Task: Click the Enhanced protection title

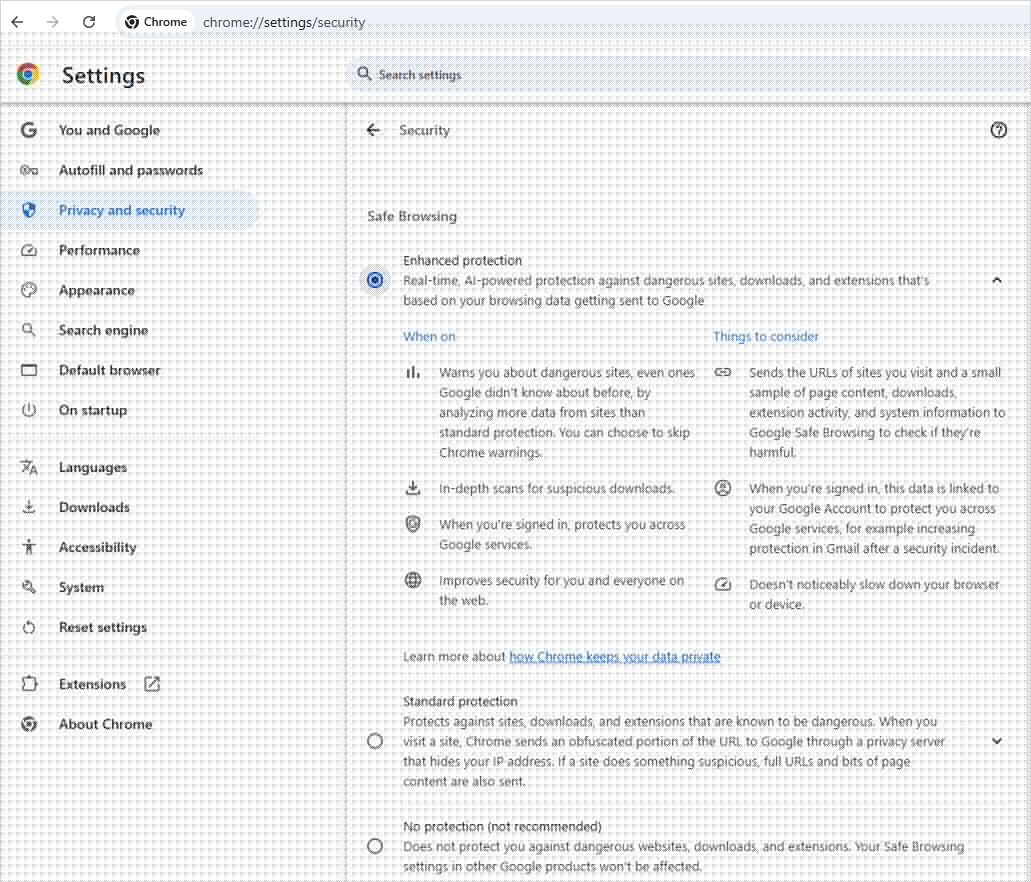Action: pos(462,260)
